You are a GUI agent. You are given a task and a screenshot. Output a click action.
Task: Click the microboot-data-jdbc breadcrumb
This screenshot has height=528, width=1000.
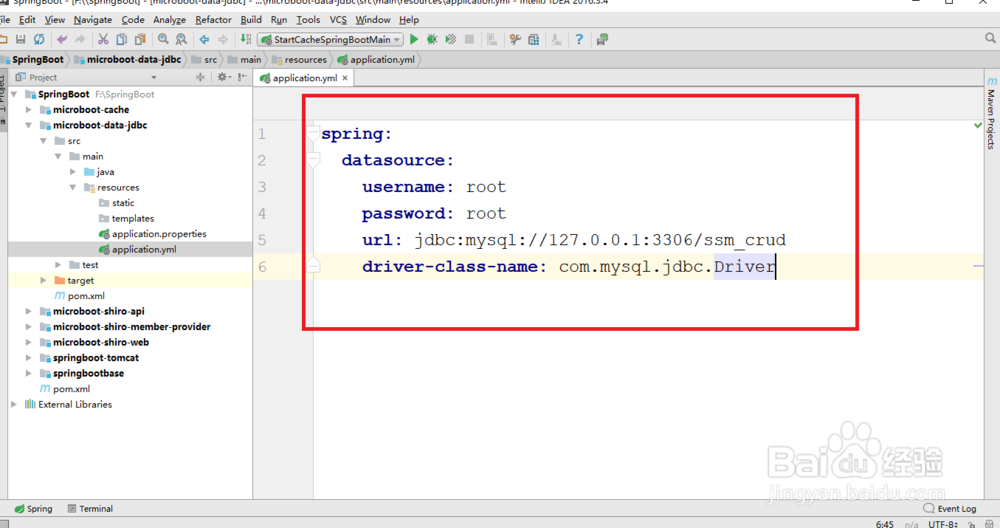click(x=128, y=60)
